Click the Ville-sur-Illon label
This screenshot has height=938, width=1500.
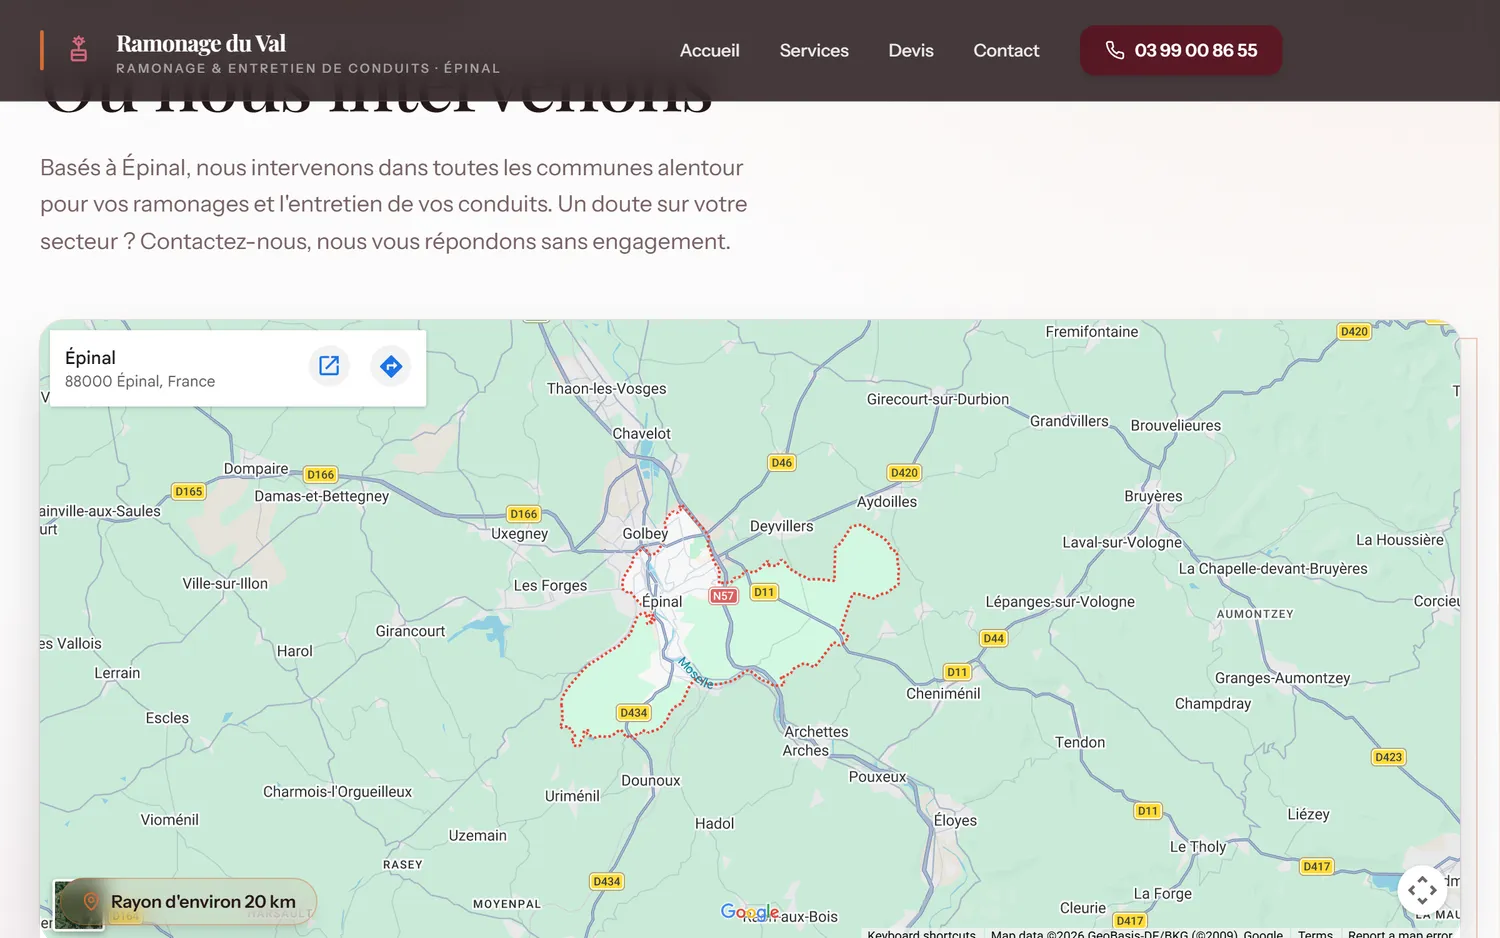(x=225, y=584)
